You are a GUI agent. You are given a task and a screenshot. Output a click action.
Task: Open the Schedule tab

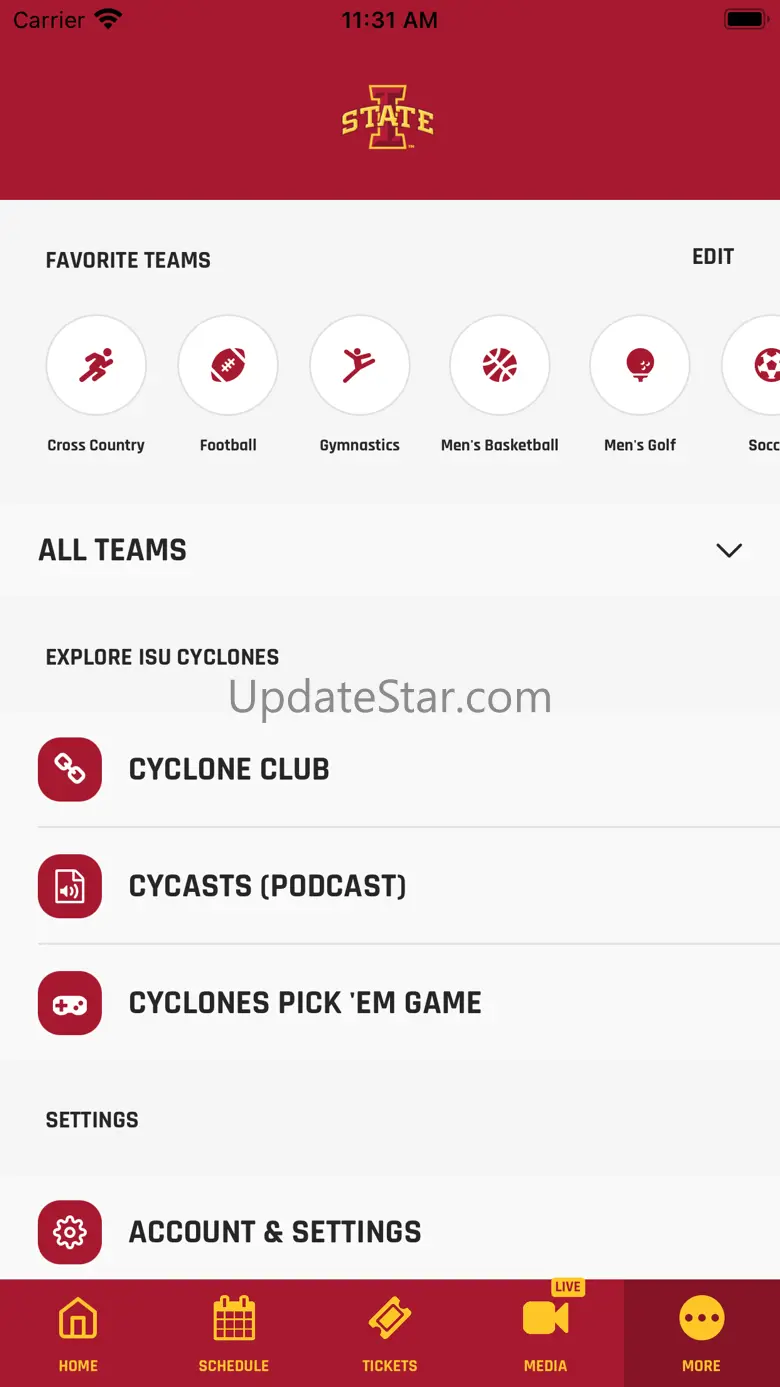[x=234, y=1334]
